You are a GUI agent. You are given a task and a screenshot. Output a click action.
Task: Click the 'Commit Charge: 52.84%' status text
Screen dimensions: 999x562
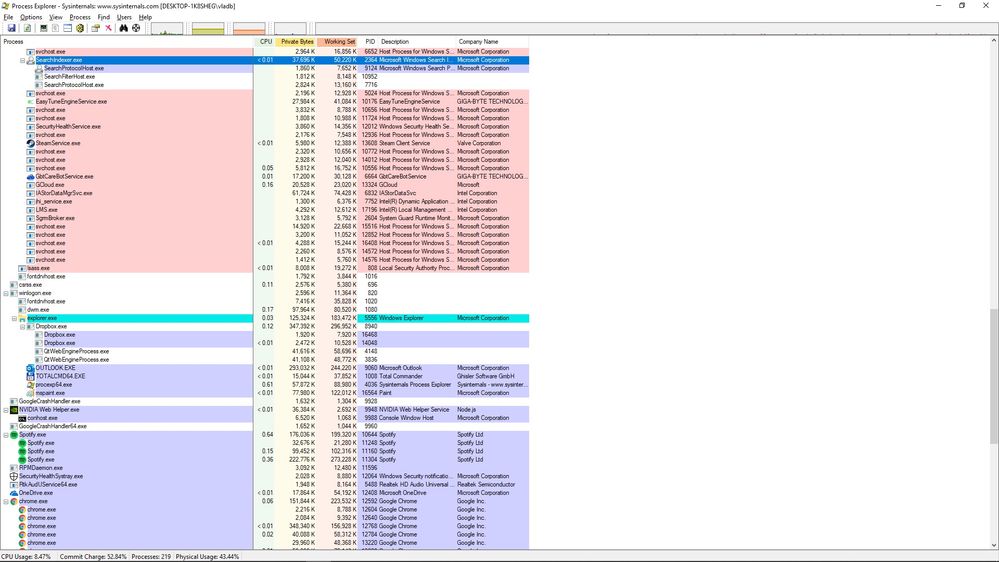point(93,557)
